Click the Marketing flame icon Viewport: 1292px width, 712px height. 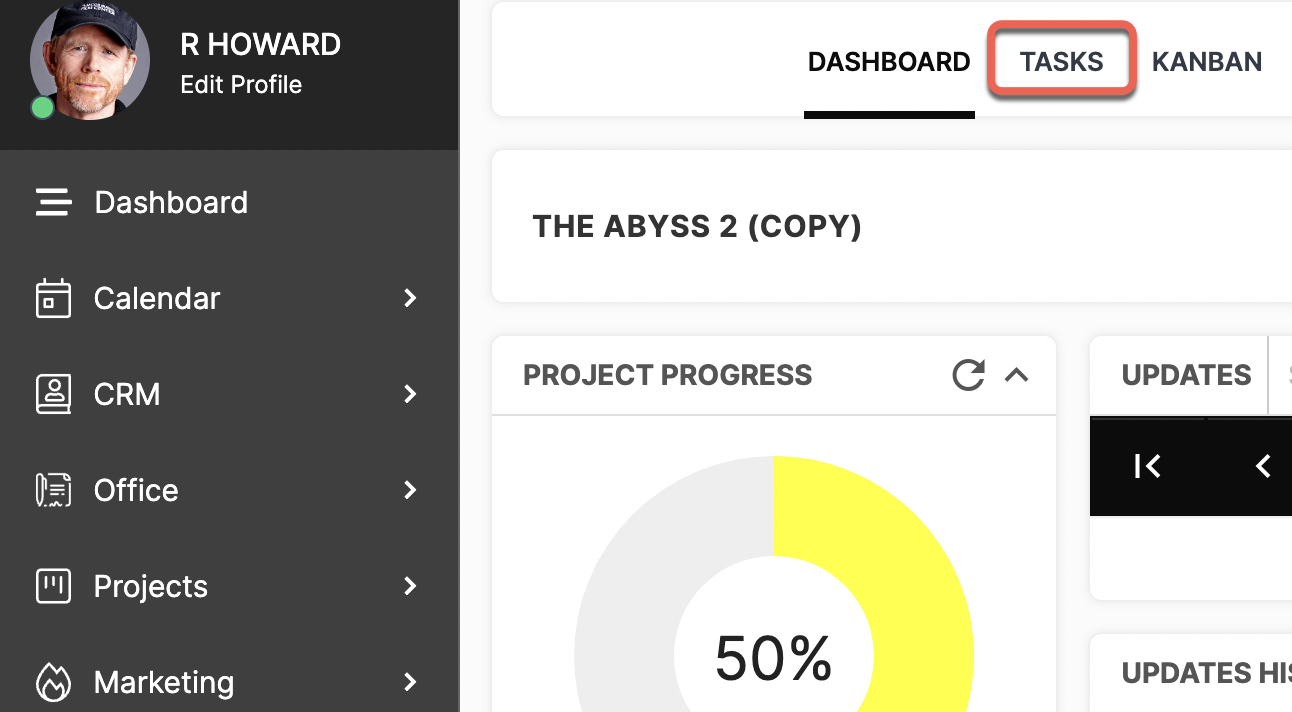(x=54, y=682)
